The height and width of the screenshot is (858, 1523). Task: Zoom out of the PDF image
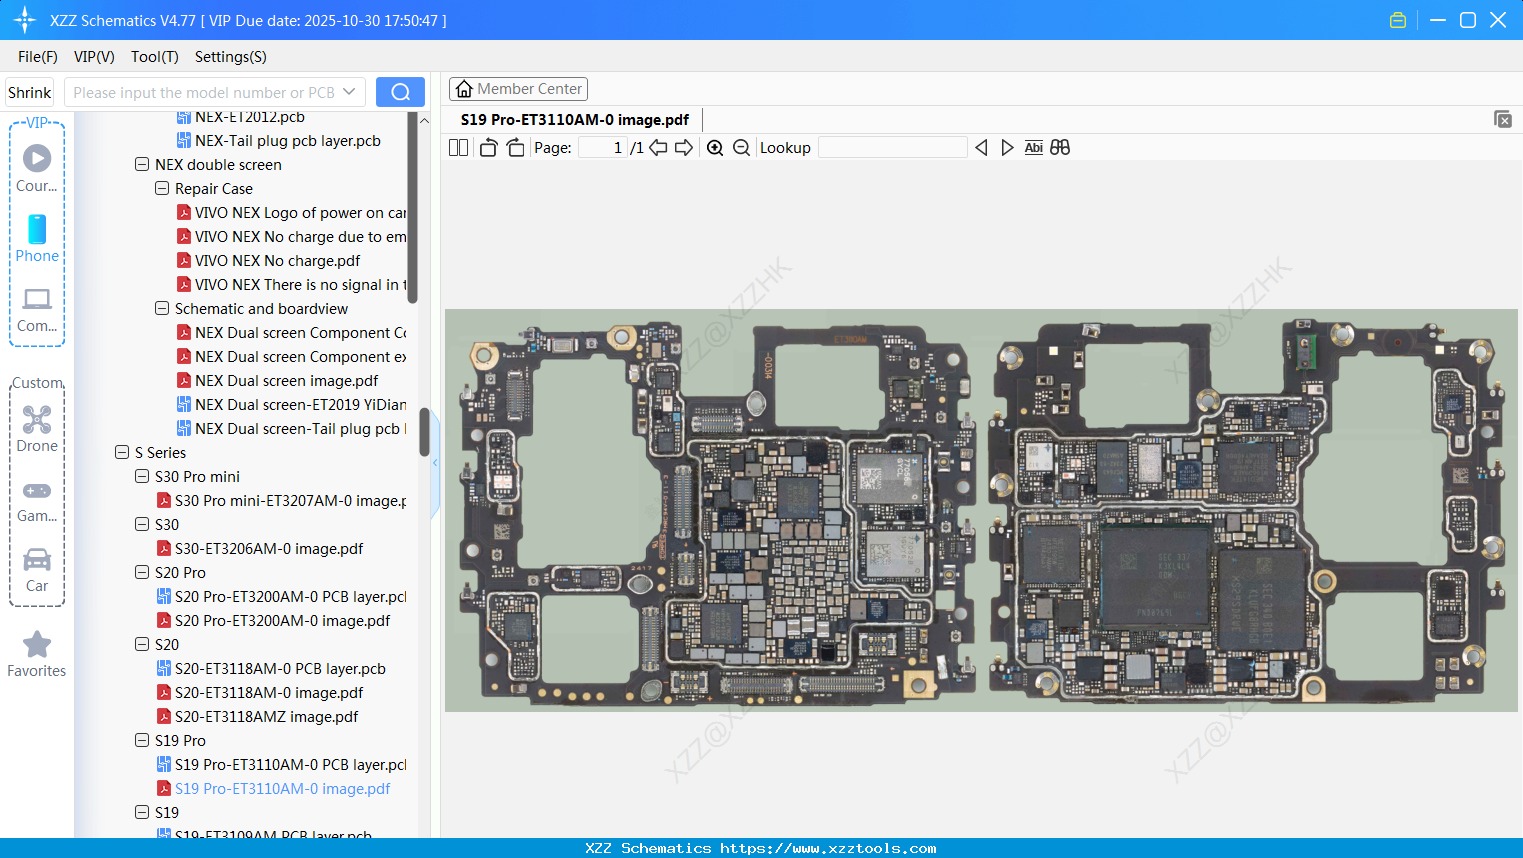[x=741, y=148]
